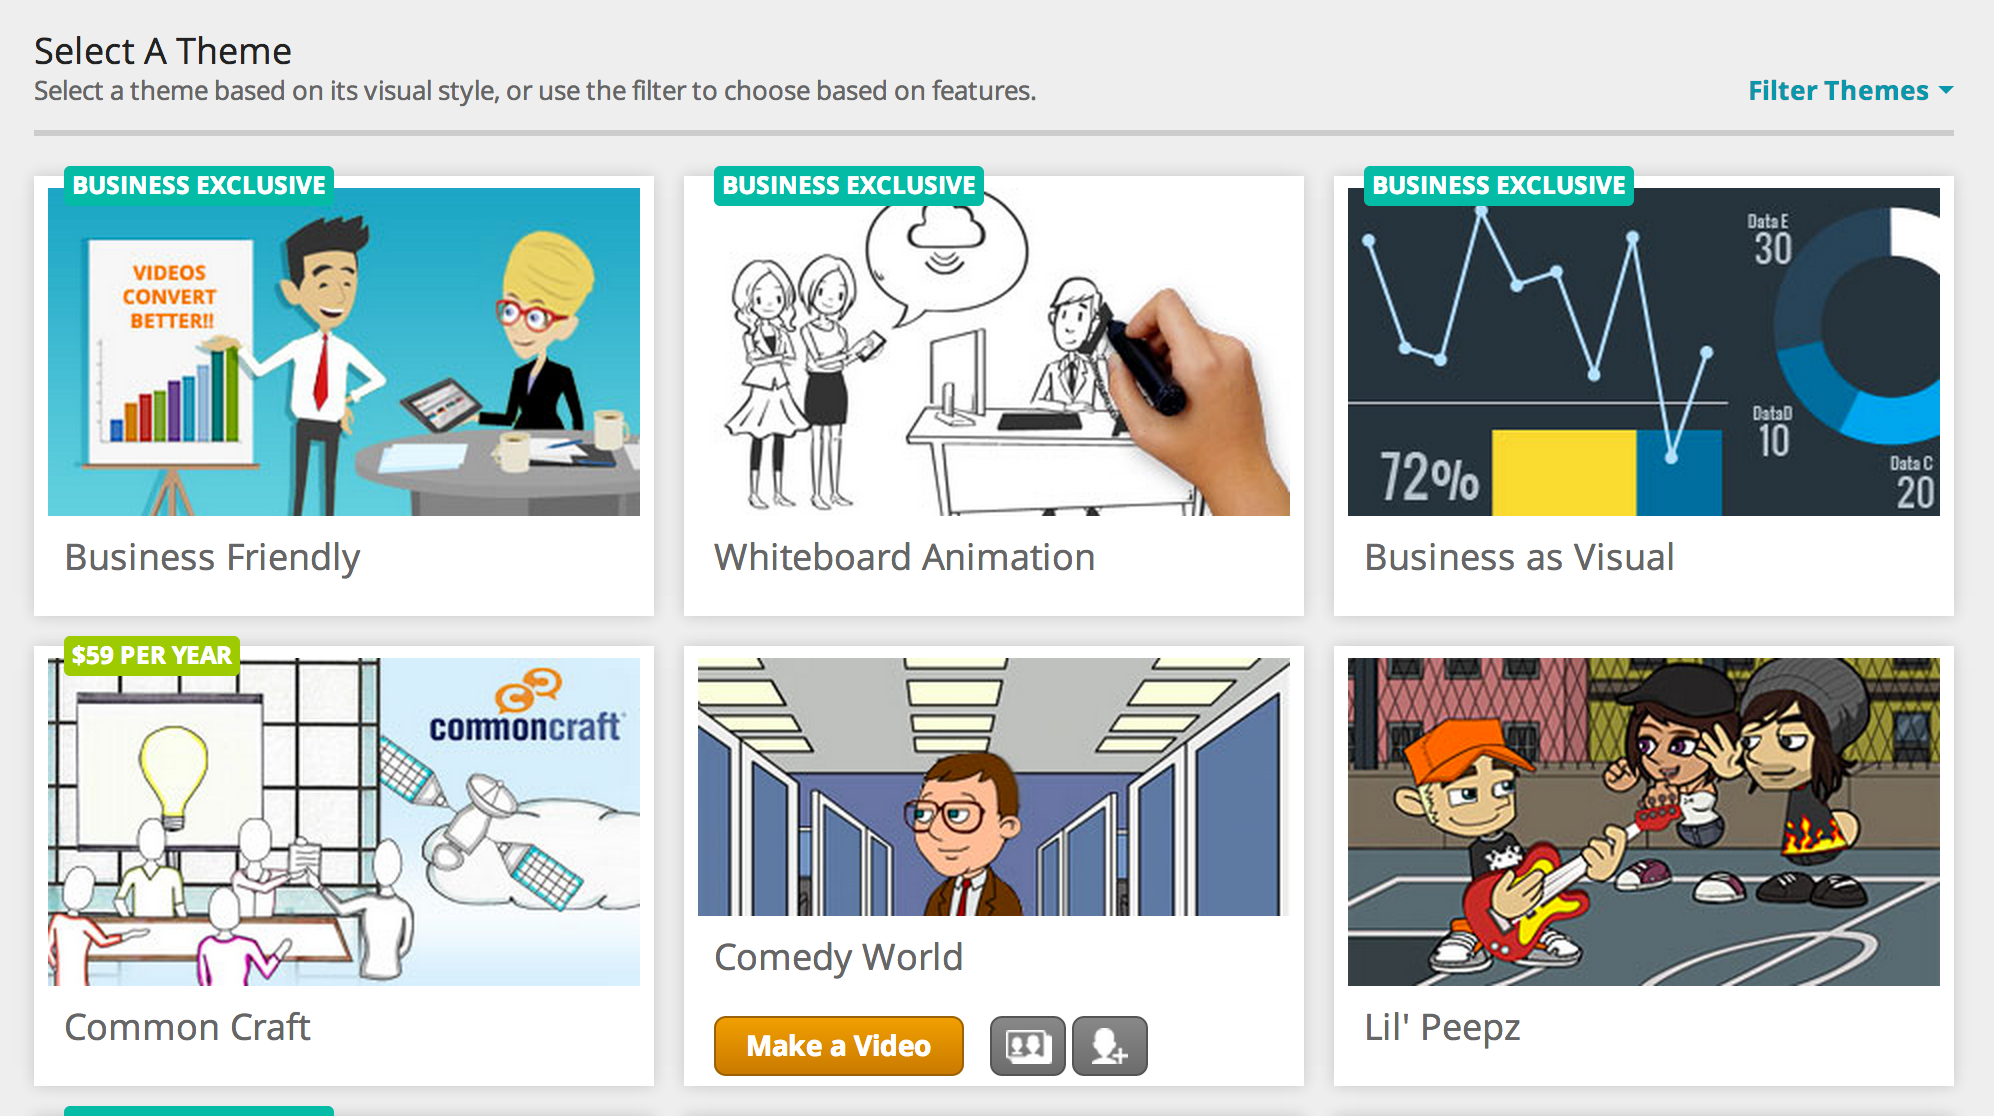The height and width of the screenshot is (1116, 1994).
Task: Select the Business Friendly theme thumbnail
Action: click(344, 352)
